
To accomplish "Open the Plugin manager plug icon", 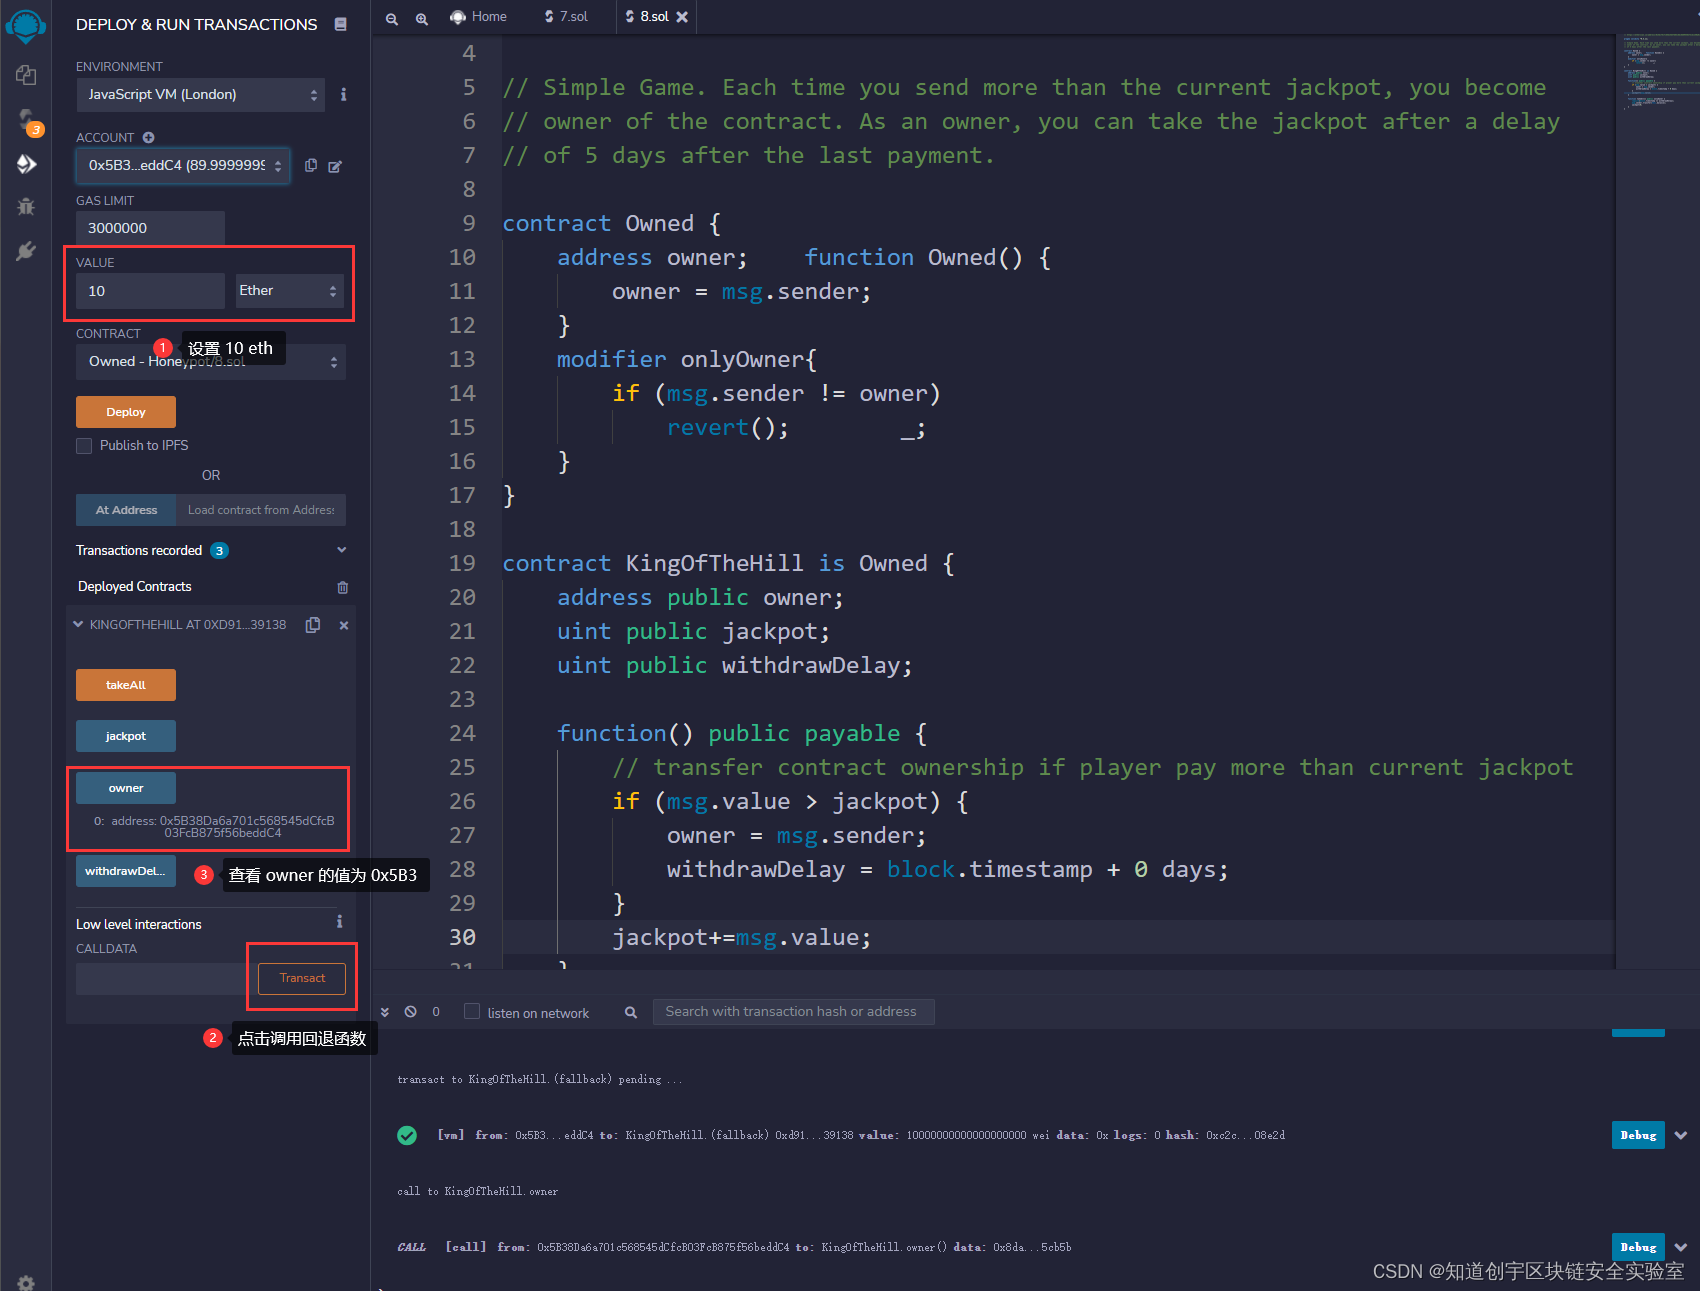I will 26,250.
